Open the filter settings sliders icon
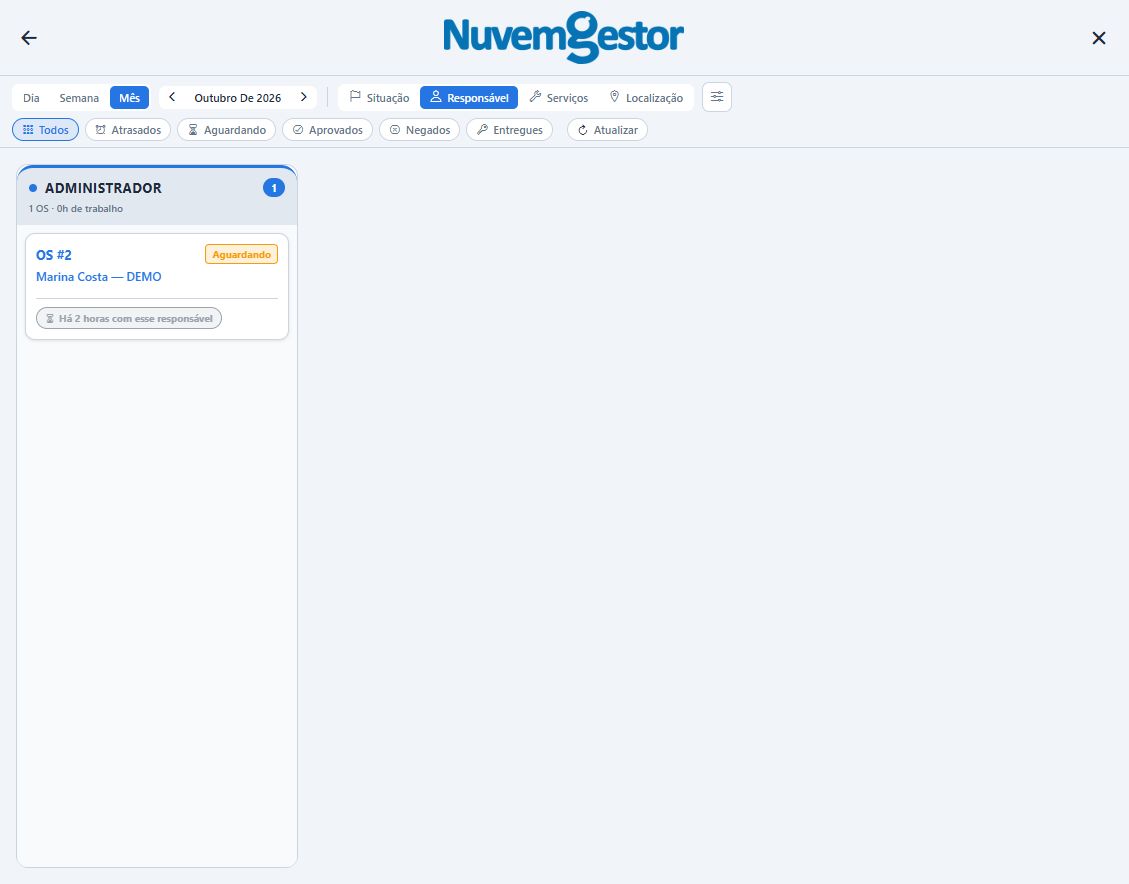The image size is (1129, 884). tap(717, 97)
